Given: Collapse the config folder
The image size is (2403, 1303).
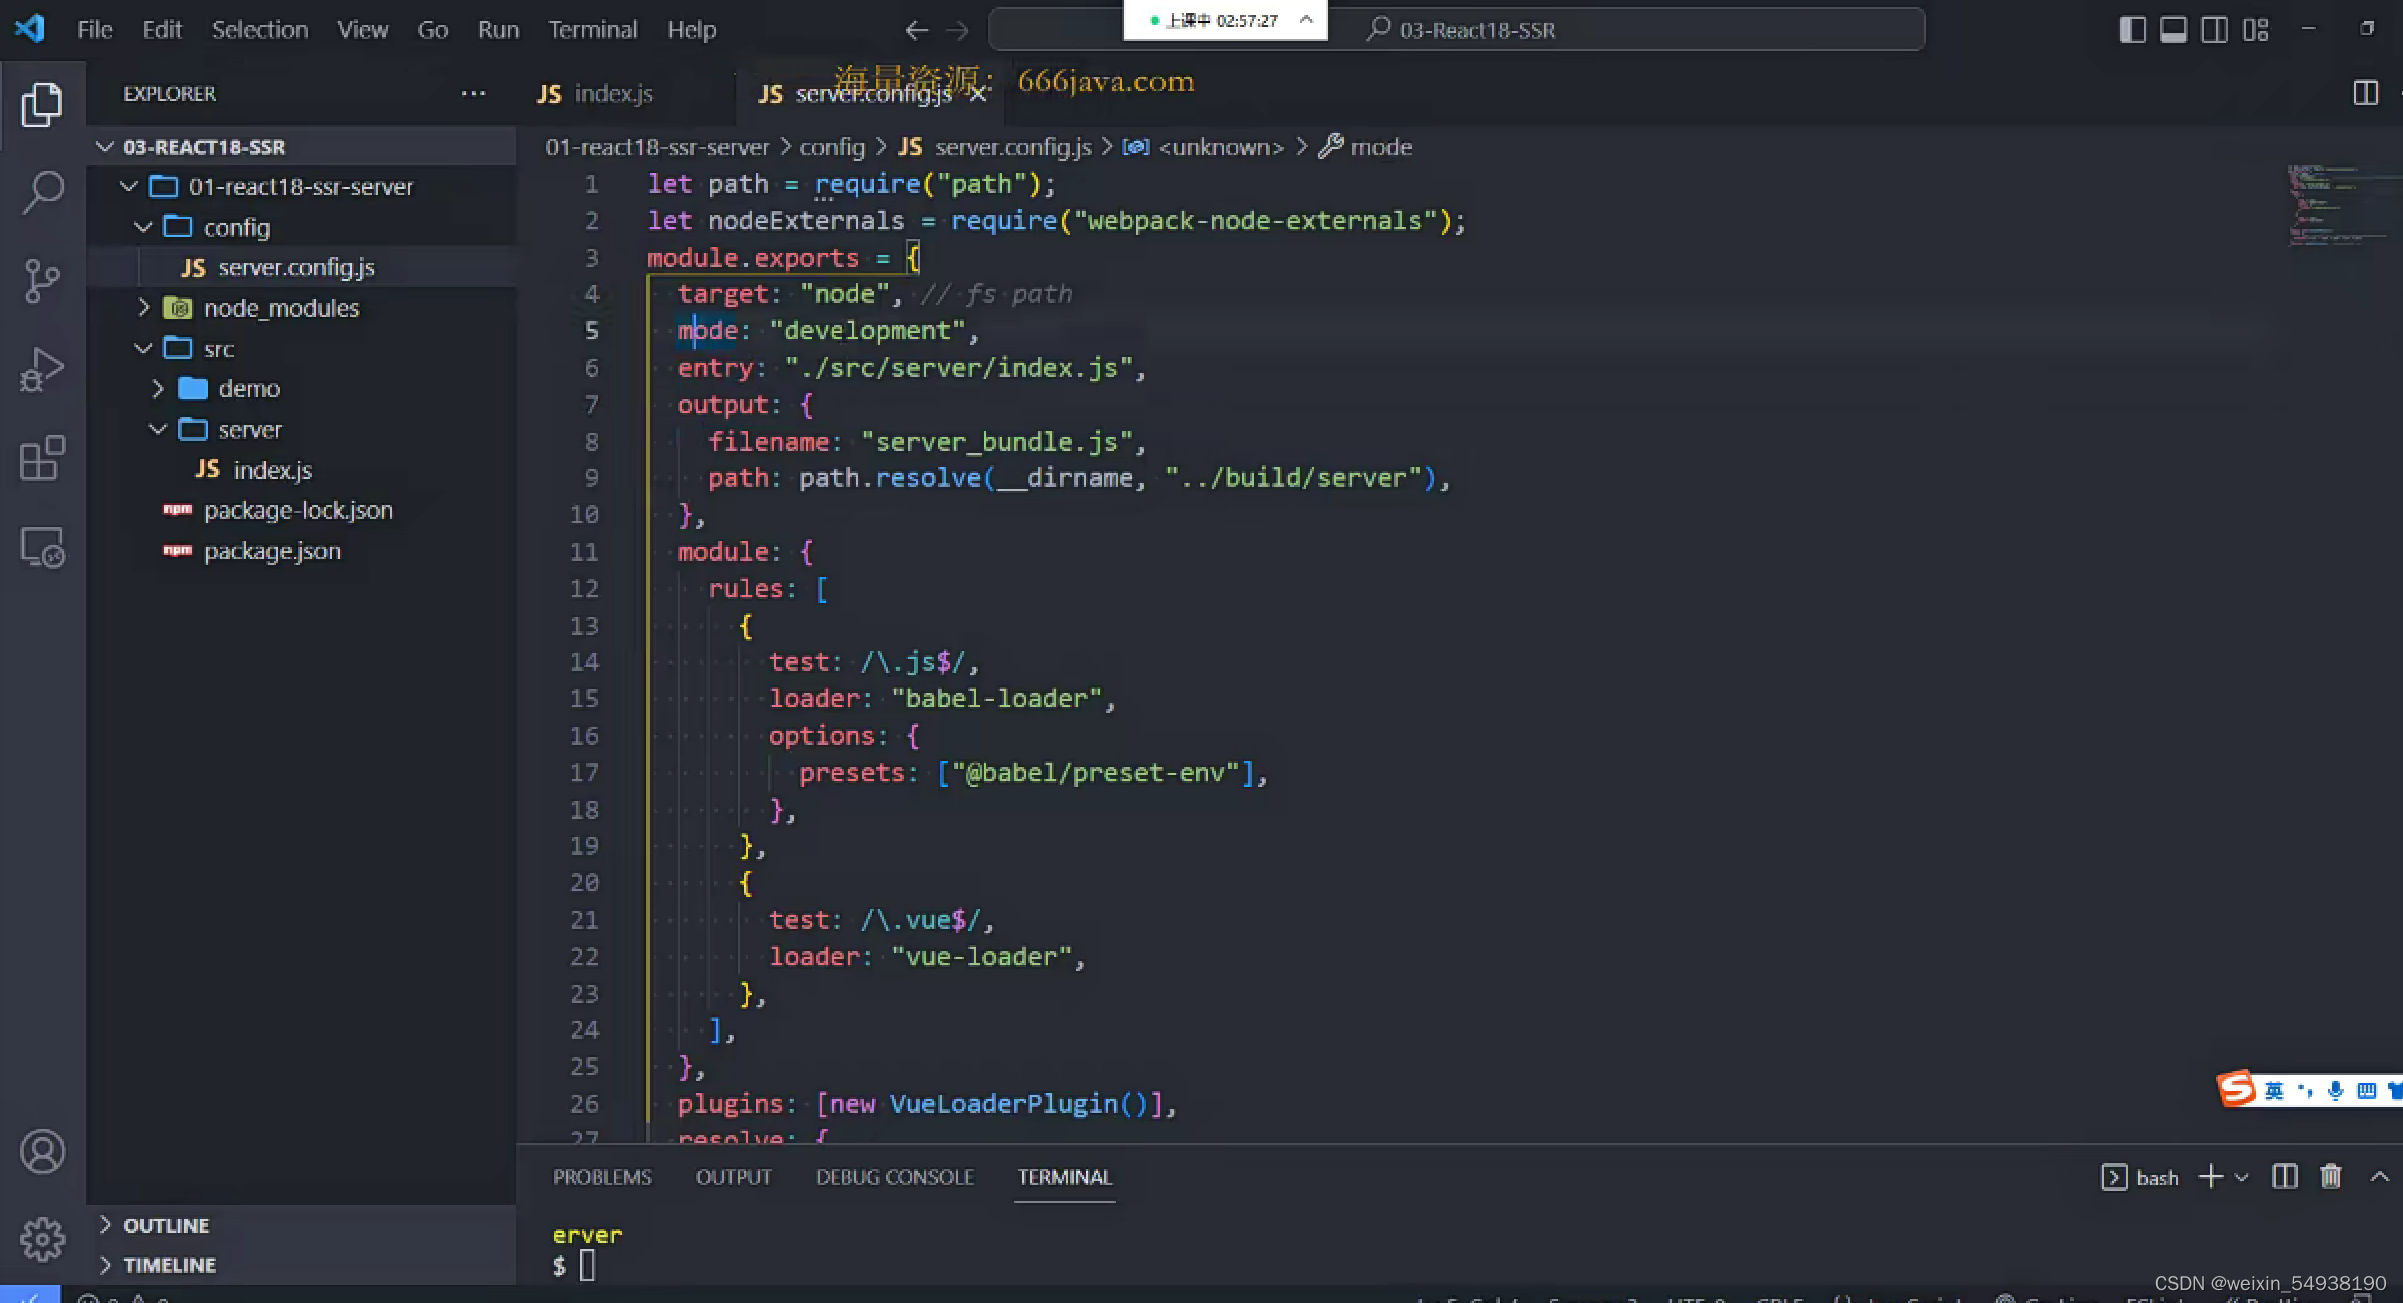Looking at the screenshot, I should (x=143, y=228).
